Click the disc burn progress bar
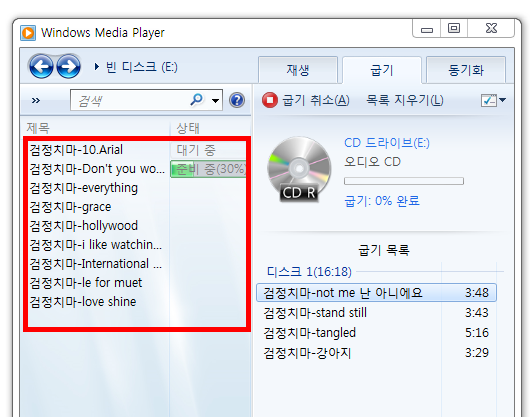Screen dimensions: 530x417 404,181
